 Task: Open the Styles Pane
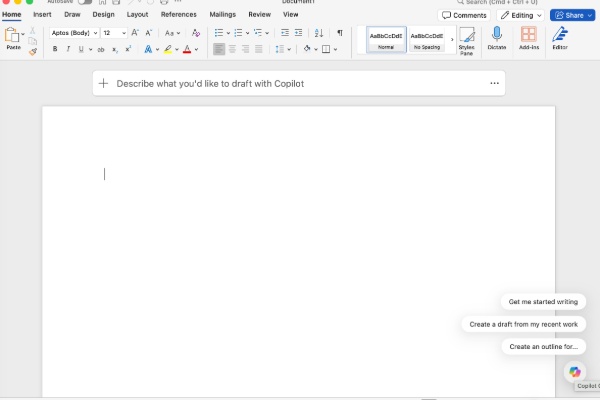click(466, 41)
